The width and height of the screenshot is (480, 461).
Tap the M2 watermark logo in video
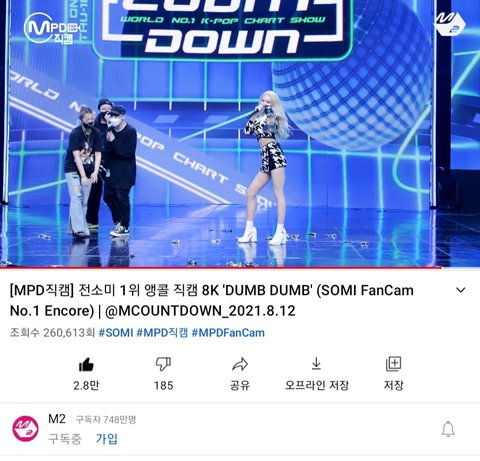click(x=449, y=23)
